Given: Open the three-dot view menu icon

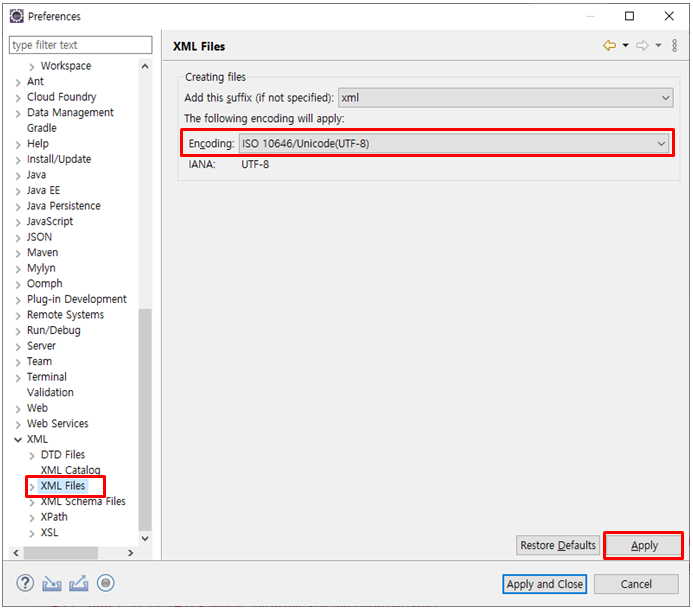Looking at the screenshot, I should coord(674,46).
